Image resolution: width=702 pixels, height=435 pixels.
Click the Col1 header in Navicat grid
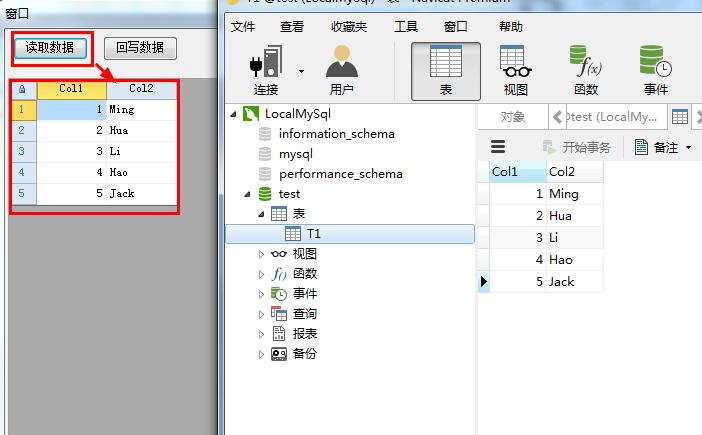click(518, 172)
